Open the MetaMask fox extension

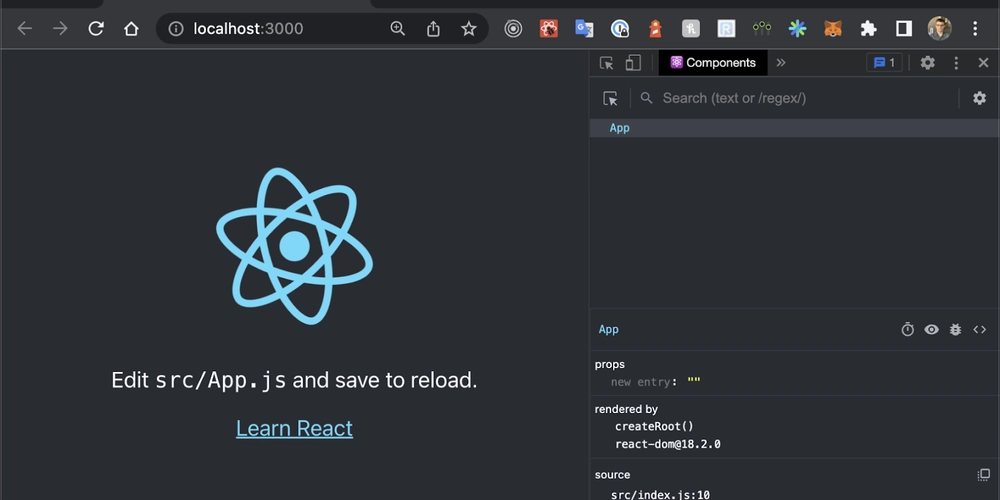tap(833, 29)
